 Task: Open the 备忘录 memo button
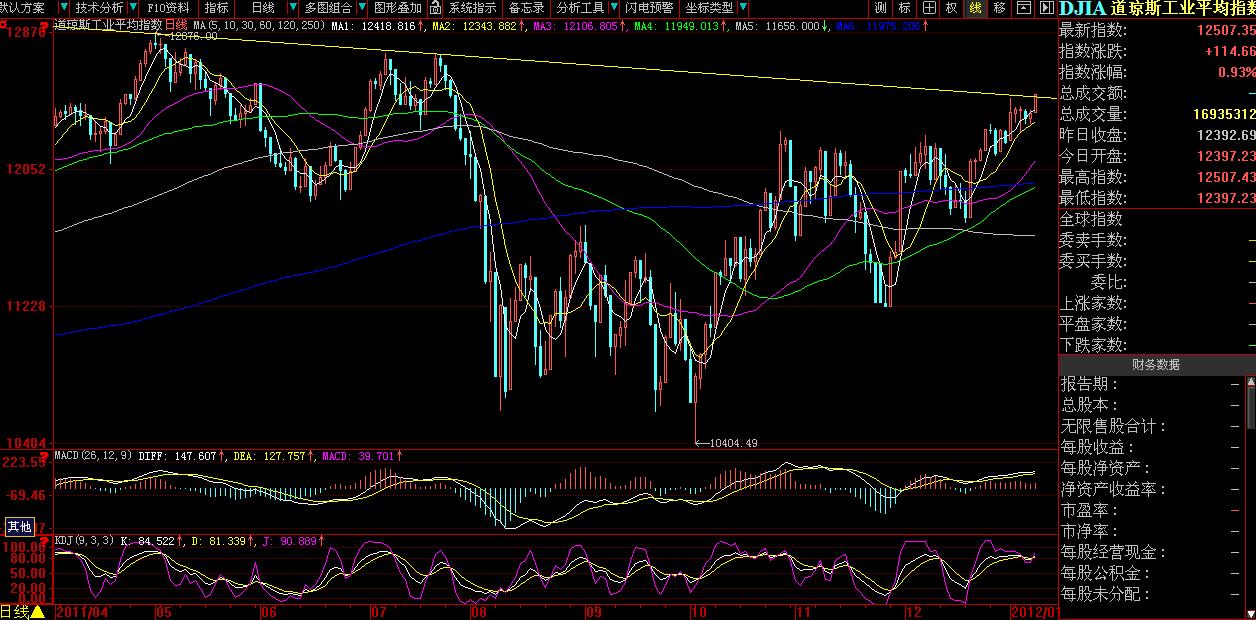point(526,8)
